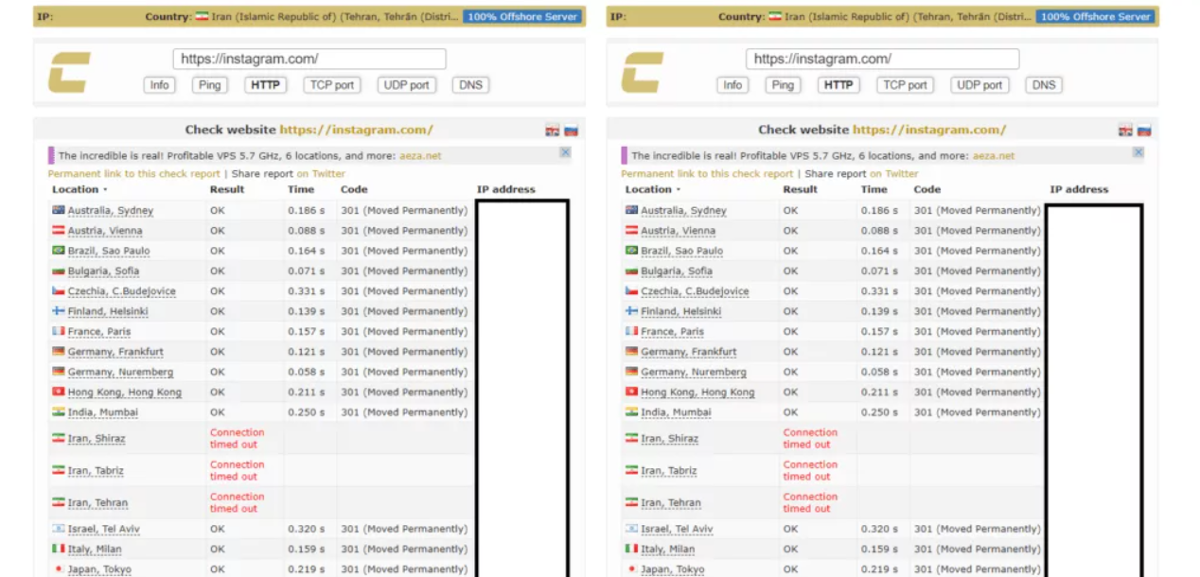This screenshot has width=1200, height=577.
Task: Select the Russian flag icon in right panel
Action: click(x=1144, y=130)
